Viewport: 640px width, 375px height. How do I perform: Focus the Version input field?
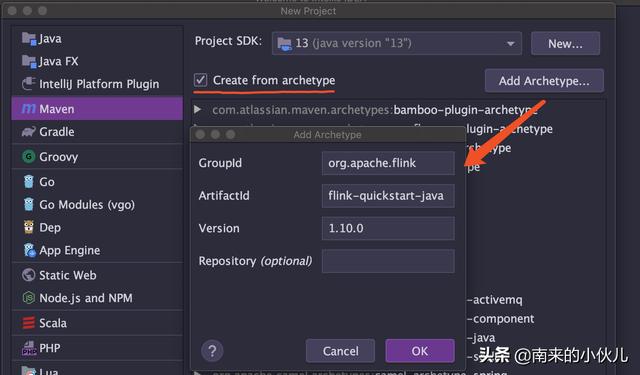388,228
